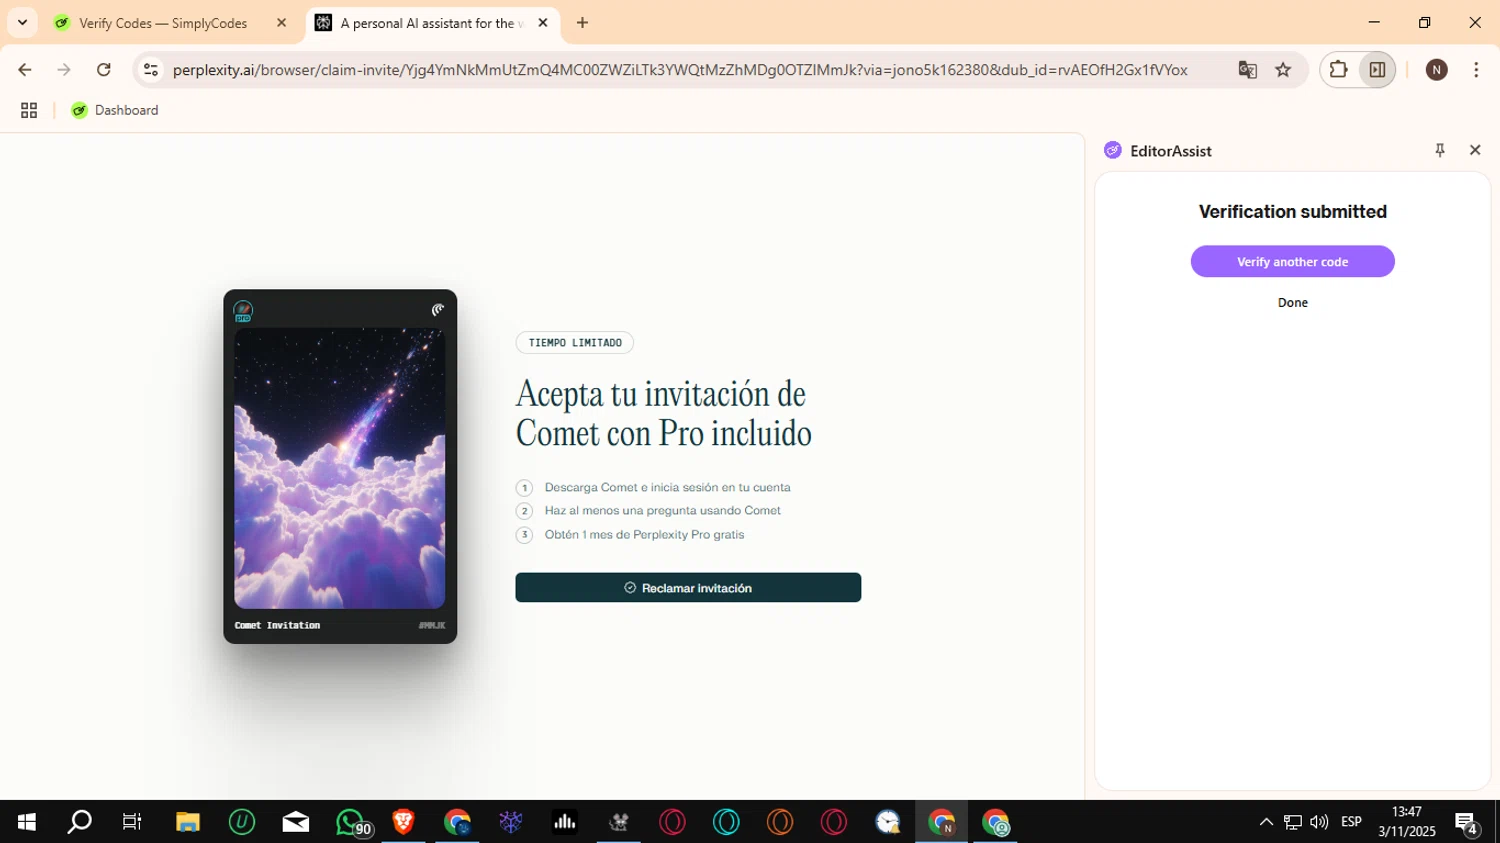Viewport: 1500px width, 843px height.
Task: Open WhatsApp from the taskbar
Action: coord(352,822)
